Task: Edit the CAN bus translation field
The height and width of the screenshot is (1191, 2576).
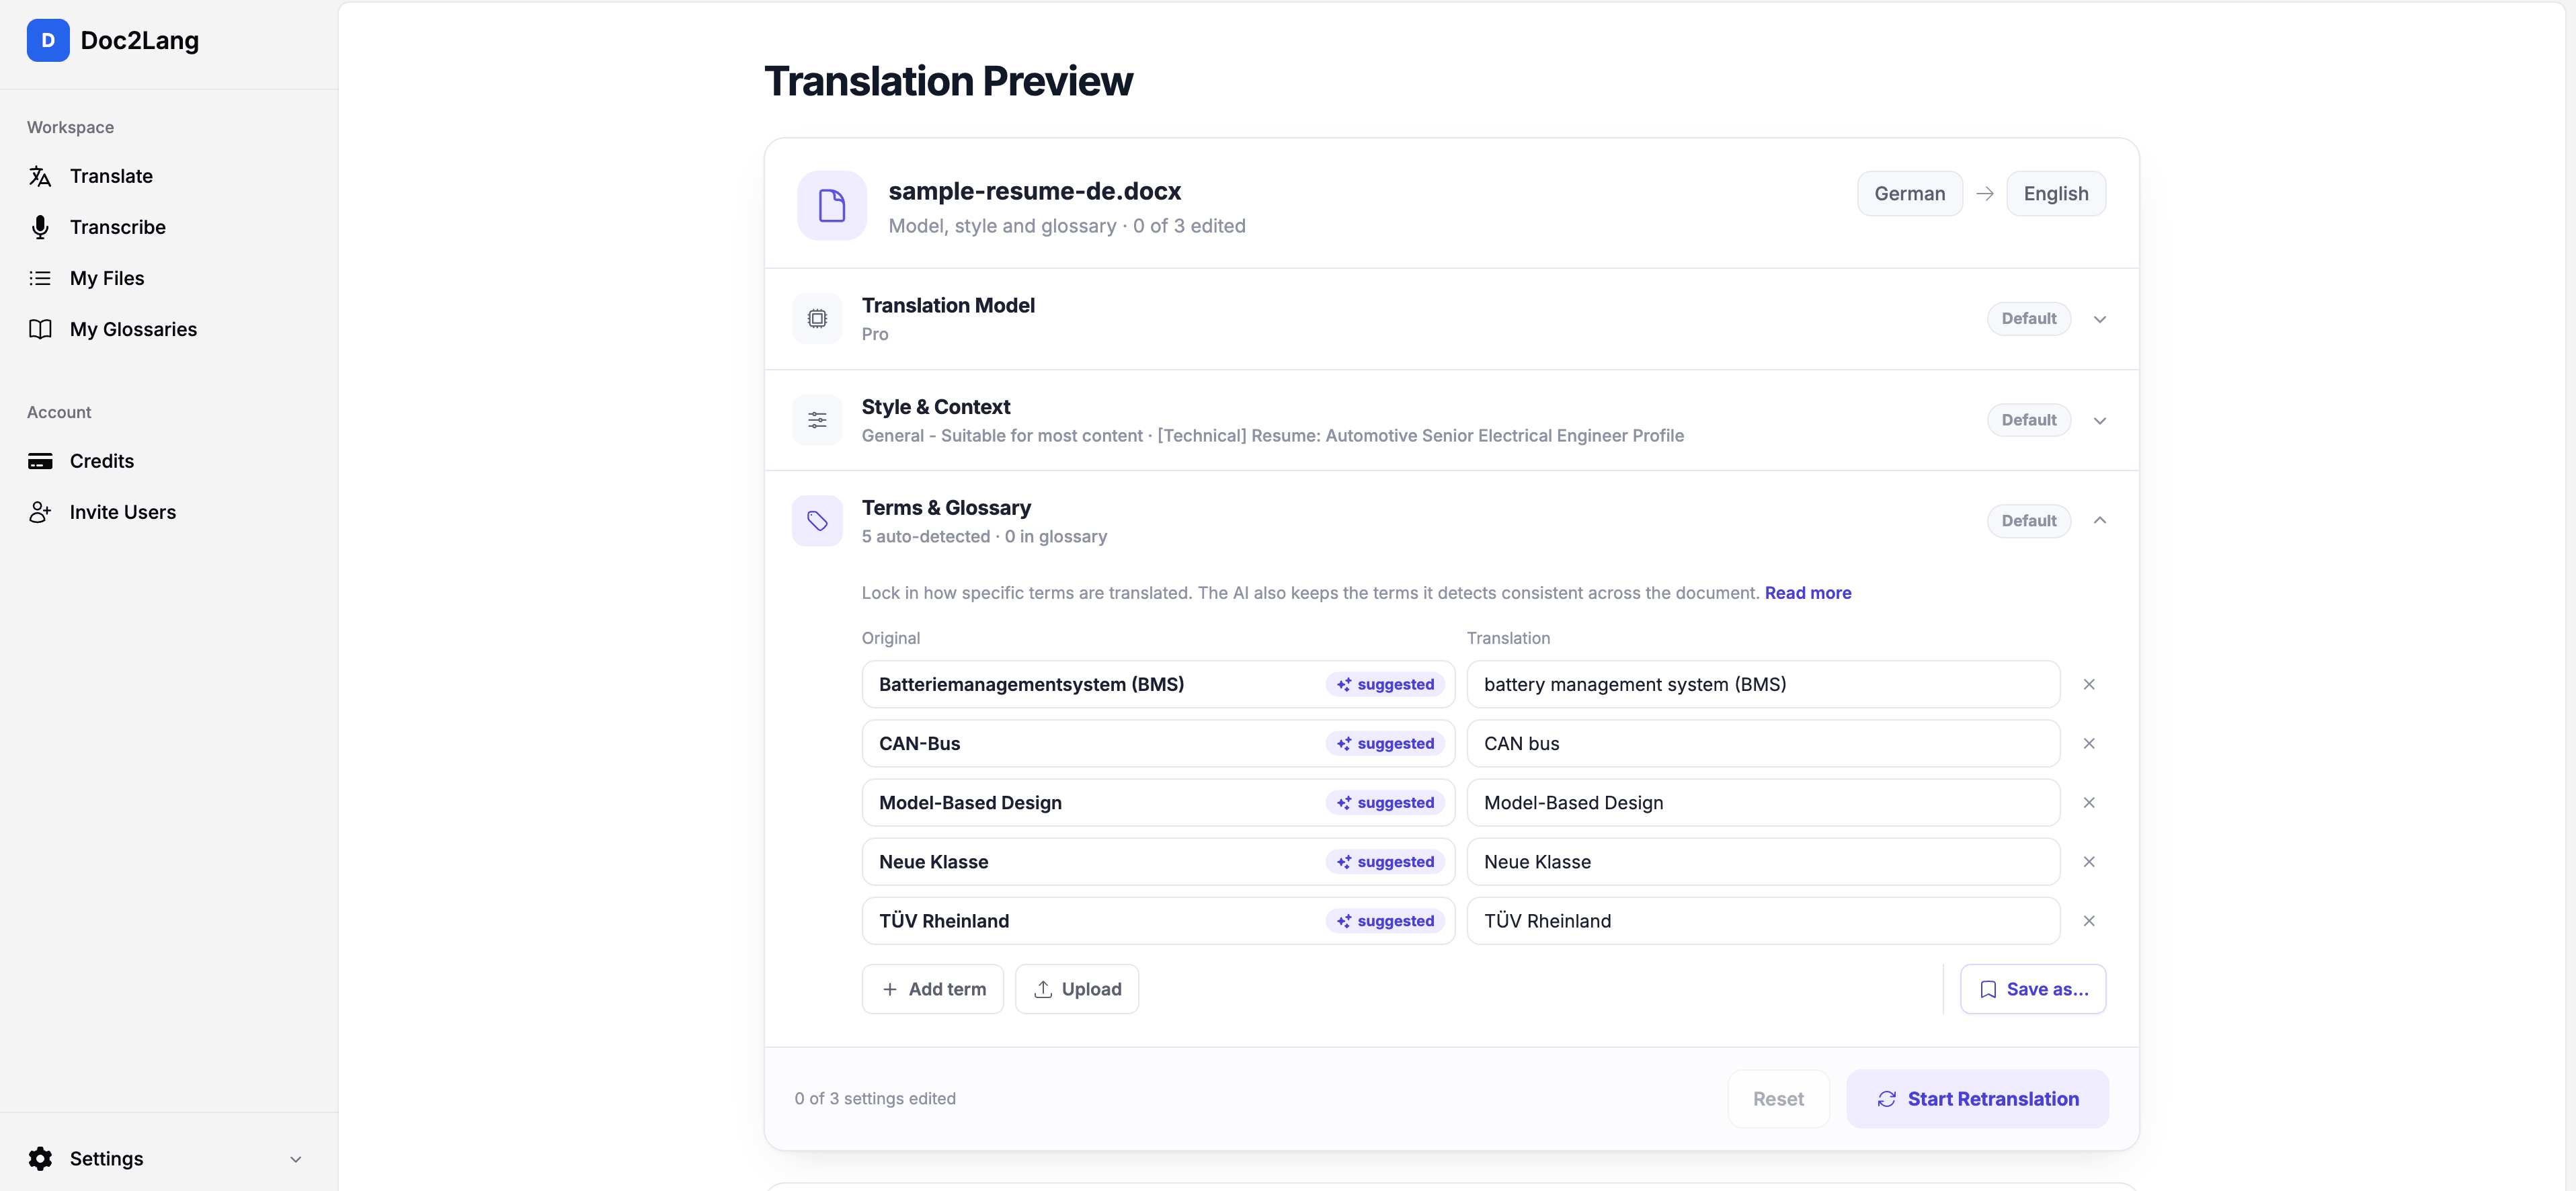Action: tap(1762, 743)
